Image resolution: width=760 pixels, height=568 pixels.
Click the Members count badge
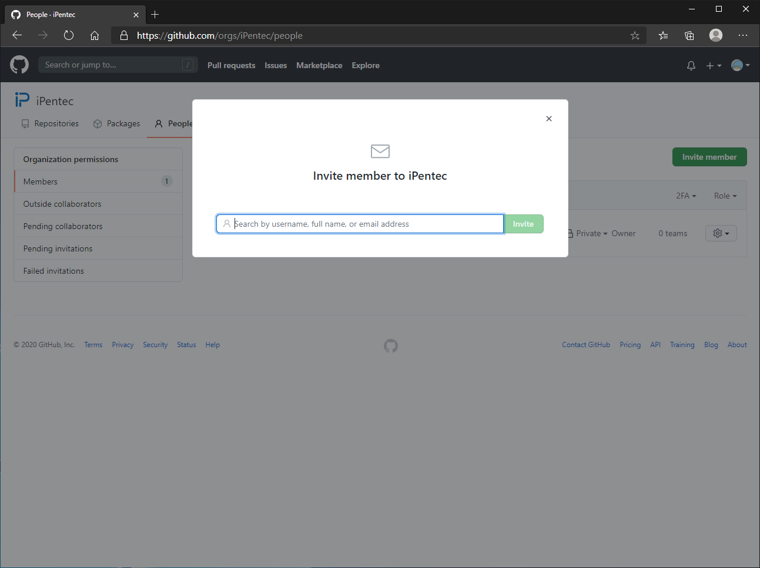[x=166, y=181]
